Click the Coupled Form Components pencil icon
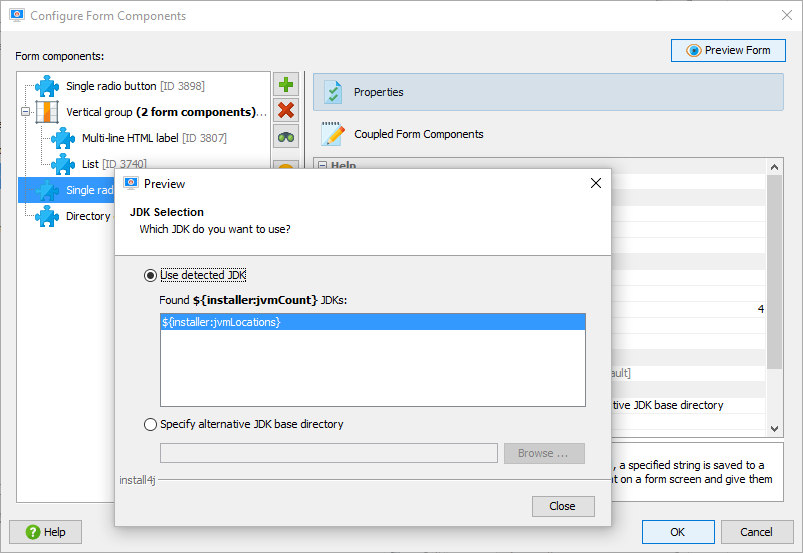Viewport: 803px width, 553px height. pyautogui.click(x=333, y=134)
